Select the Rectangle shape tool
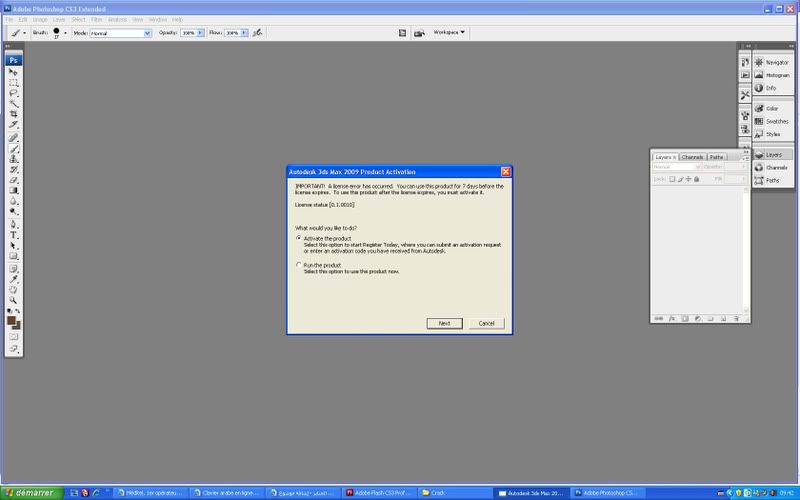Screen dimensions: 800x500 14,256
